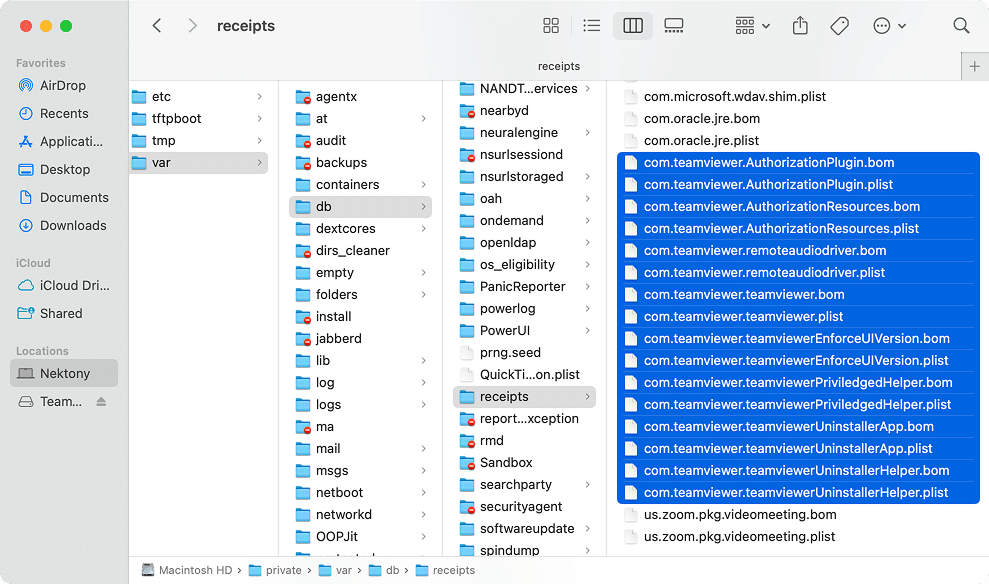Add a new tab with plus button
The height and width of the screenshot is (584, 989).
click(x=974, y=66)
